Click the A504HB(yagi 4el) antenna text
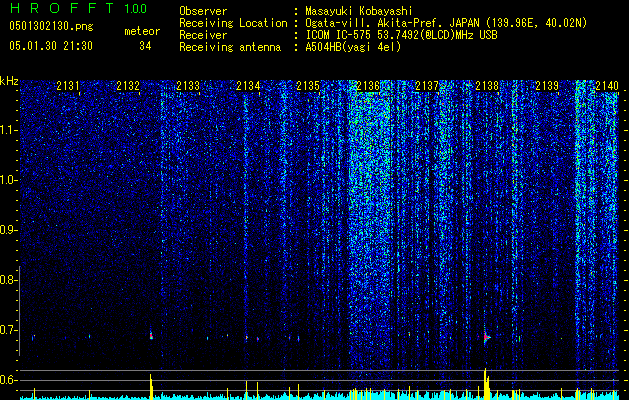 pos(353,47)
